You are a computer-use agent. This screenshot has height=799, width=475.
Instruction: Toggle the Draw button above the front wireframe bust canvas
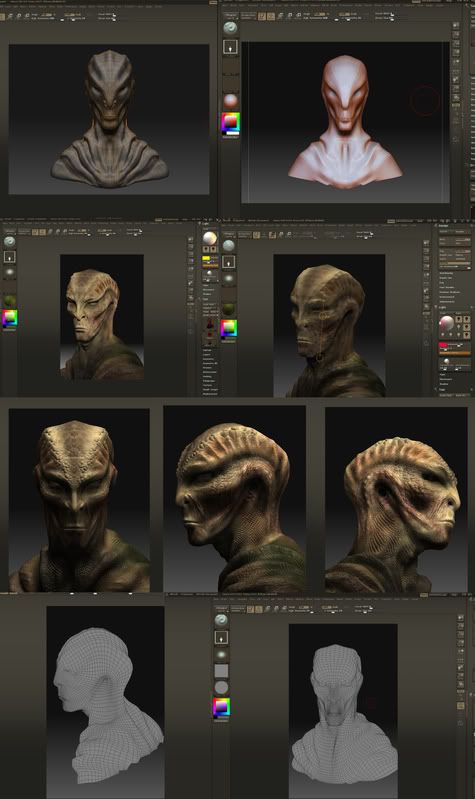click(259, 609)
